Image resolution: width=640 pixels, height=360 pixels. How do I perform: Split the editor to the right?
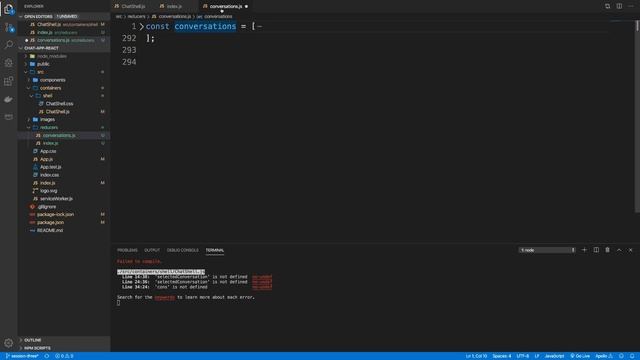click(619, 6)
